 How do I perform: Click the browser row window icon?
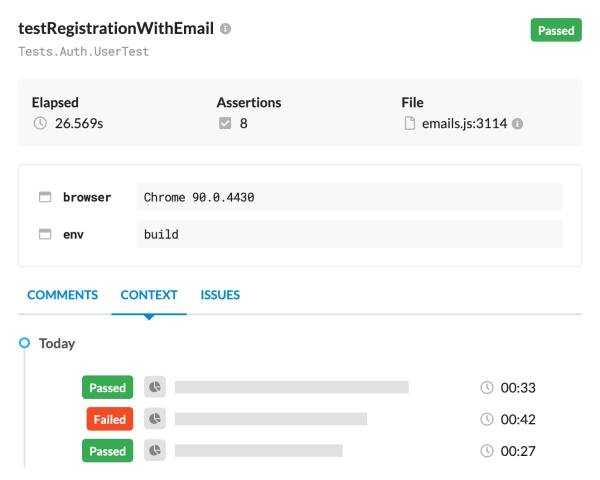[45, 197]
